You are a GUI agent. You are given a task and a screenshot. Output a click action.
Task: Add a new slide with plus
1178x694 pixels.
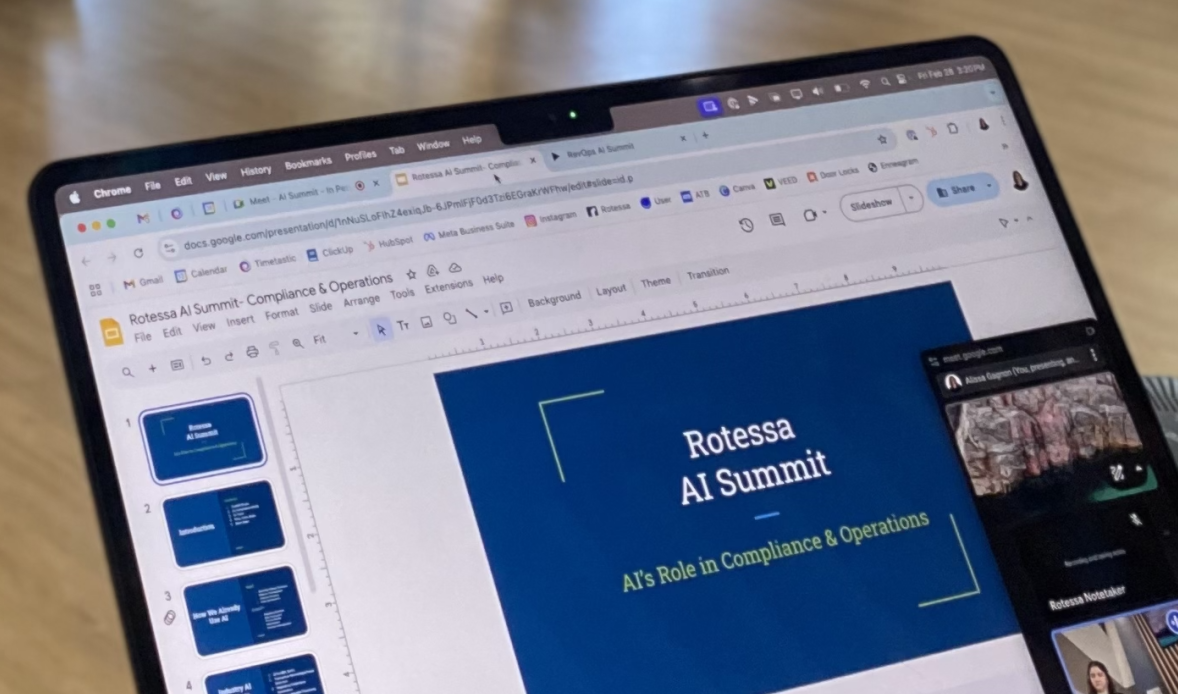pos(153,368)
